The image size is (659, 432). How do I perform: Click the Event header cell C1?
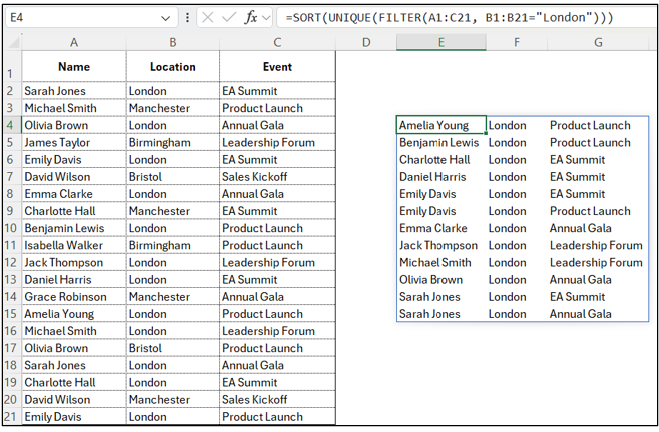pyautogui.click(x=277, y=67)
